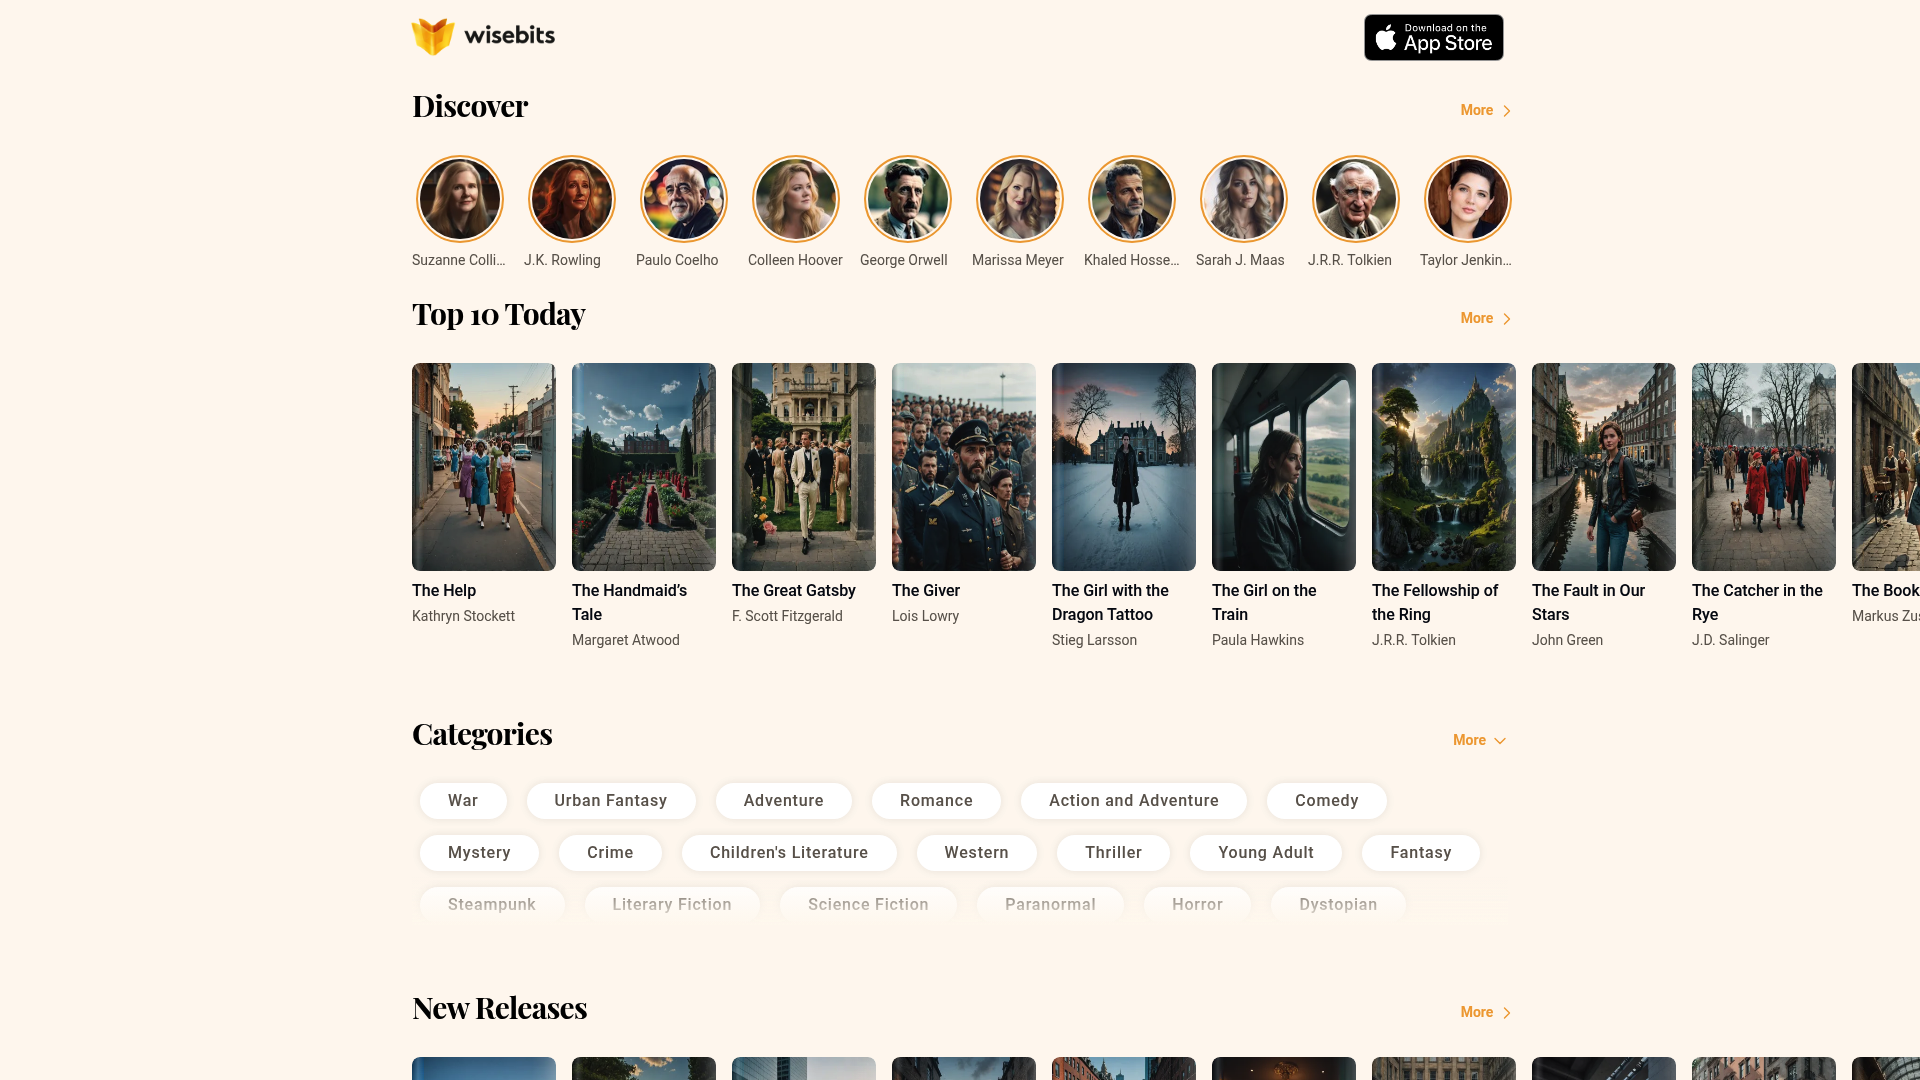Click the Colleen Hoover name label

tap(795, 260)
